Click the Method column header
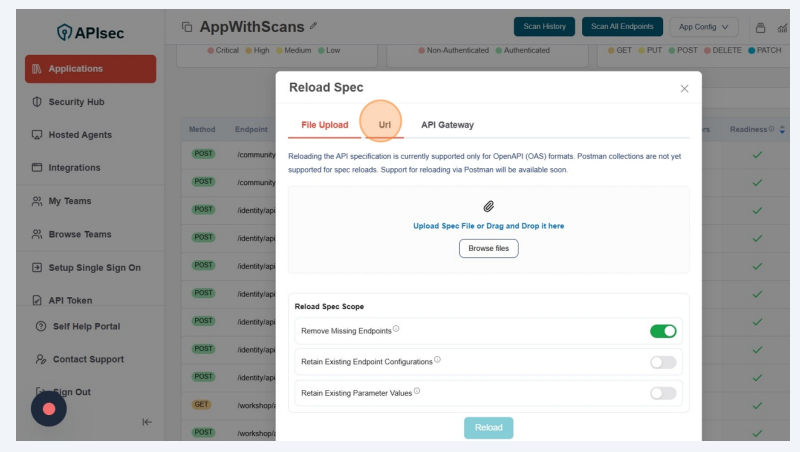The width and height of the screenshot is (800, 452). click(x=202, y=130)
